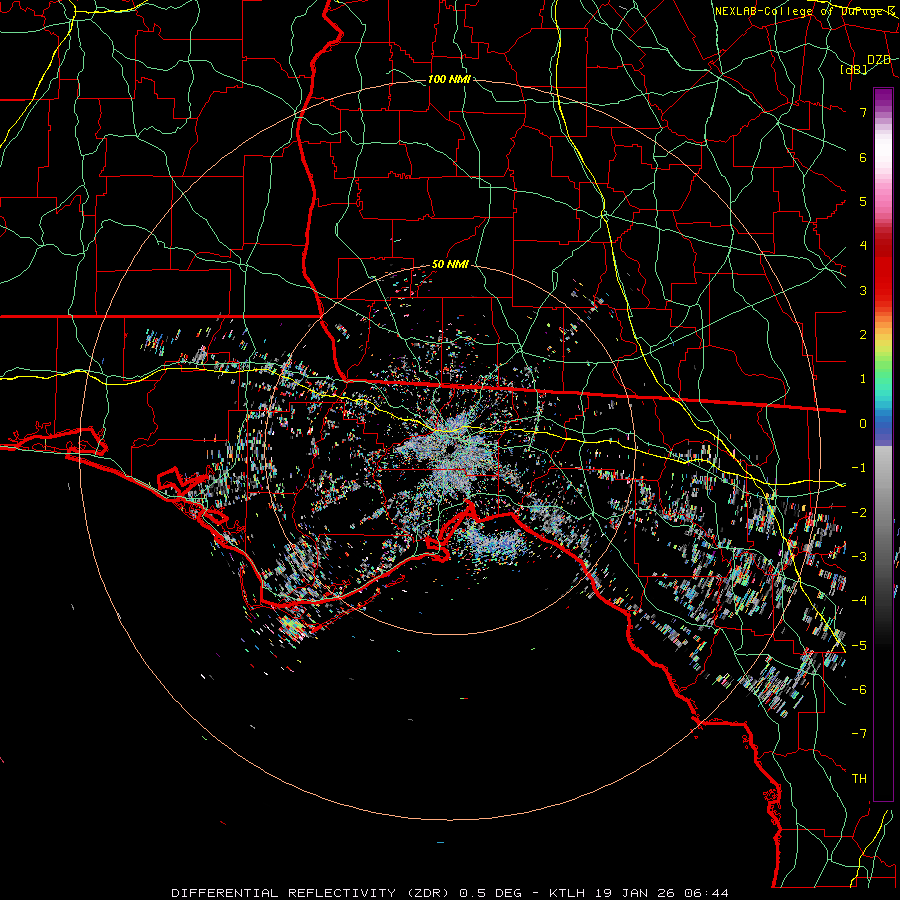Click the 7 value on color scale
The image size is (900, 900).
pos(863,112)
